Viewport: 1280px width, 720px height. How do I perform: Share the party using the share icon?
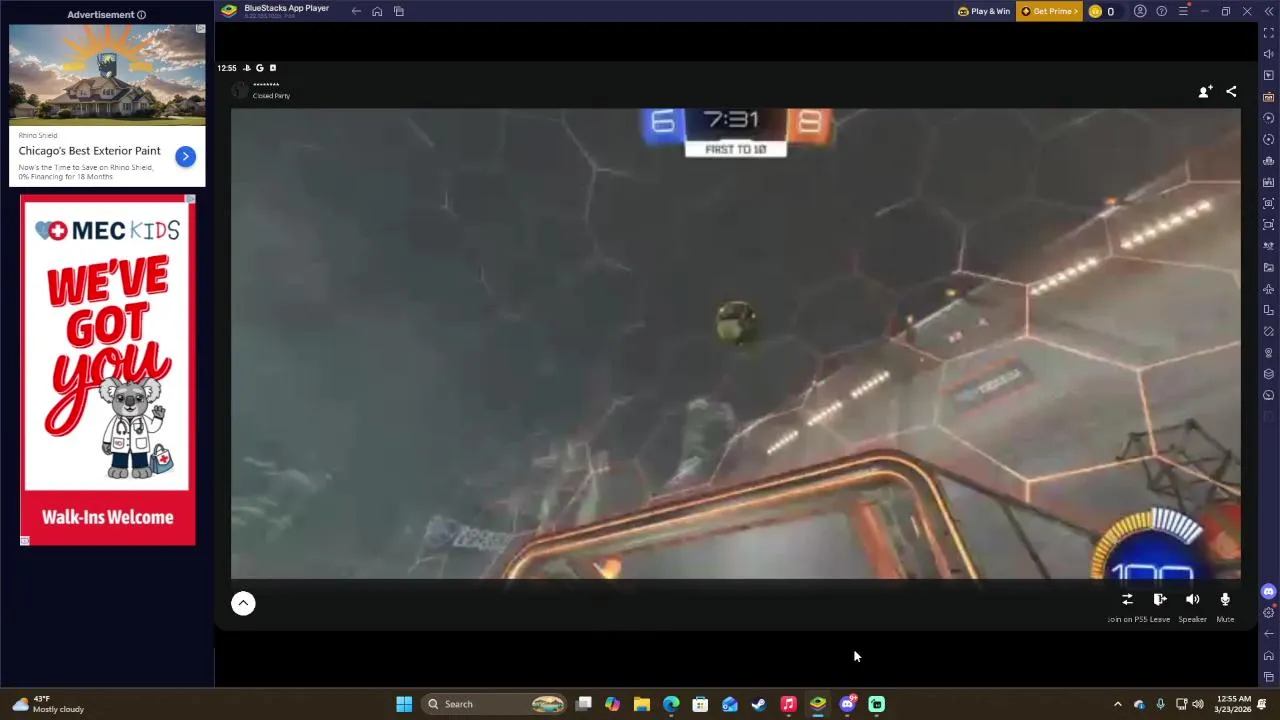1231,91
